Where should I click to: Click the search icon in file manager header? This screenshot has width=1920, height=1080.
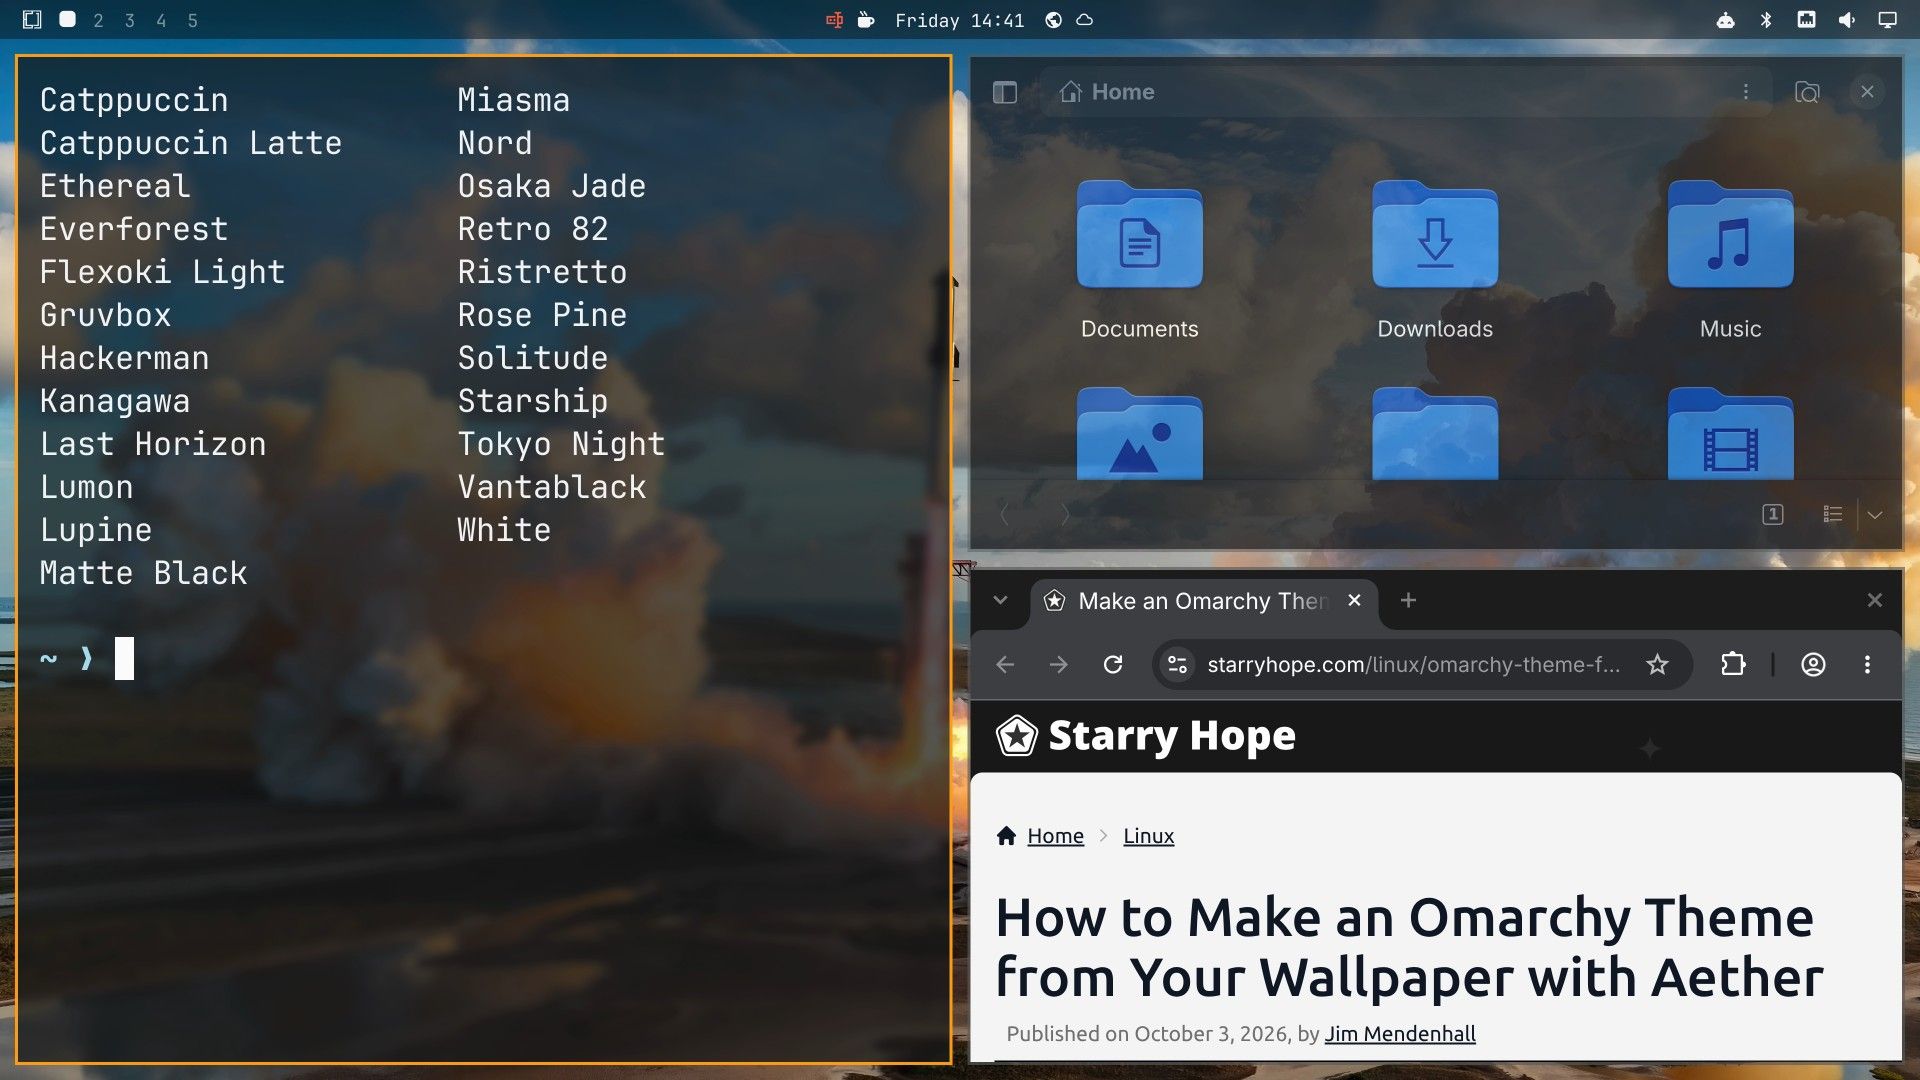pos(1807,92)
